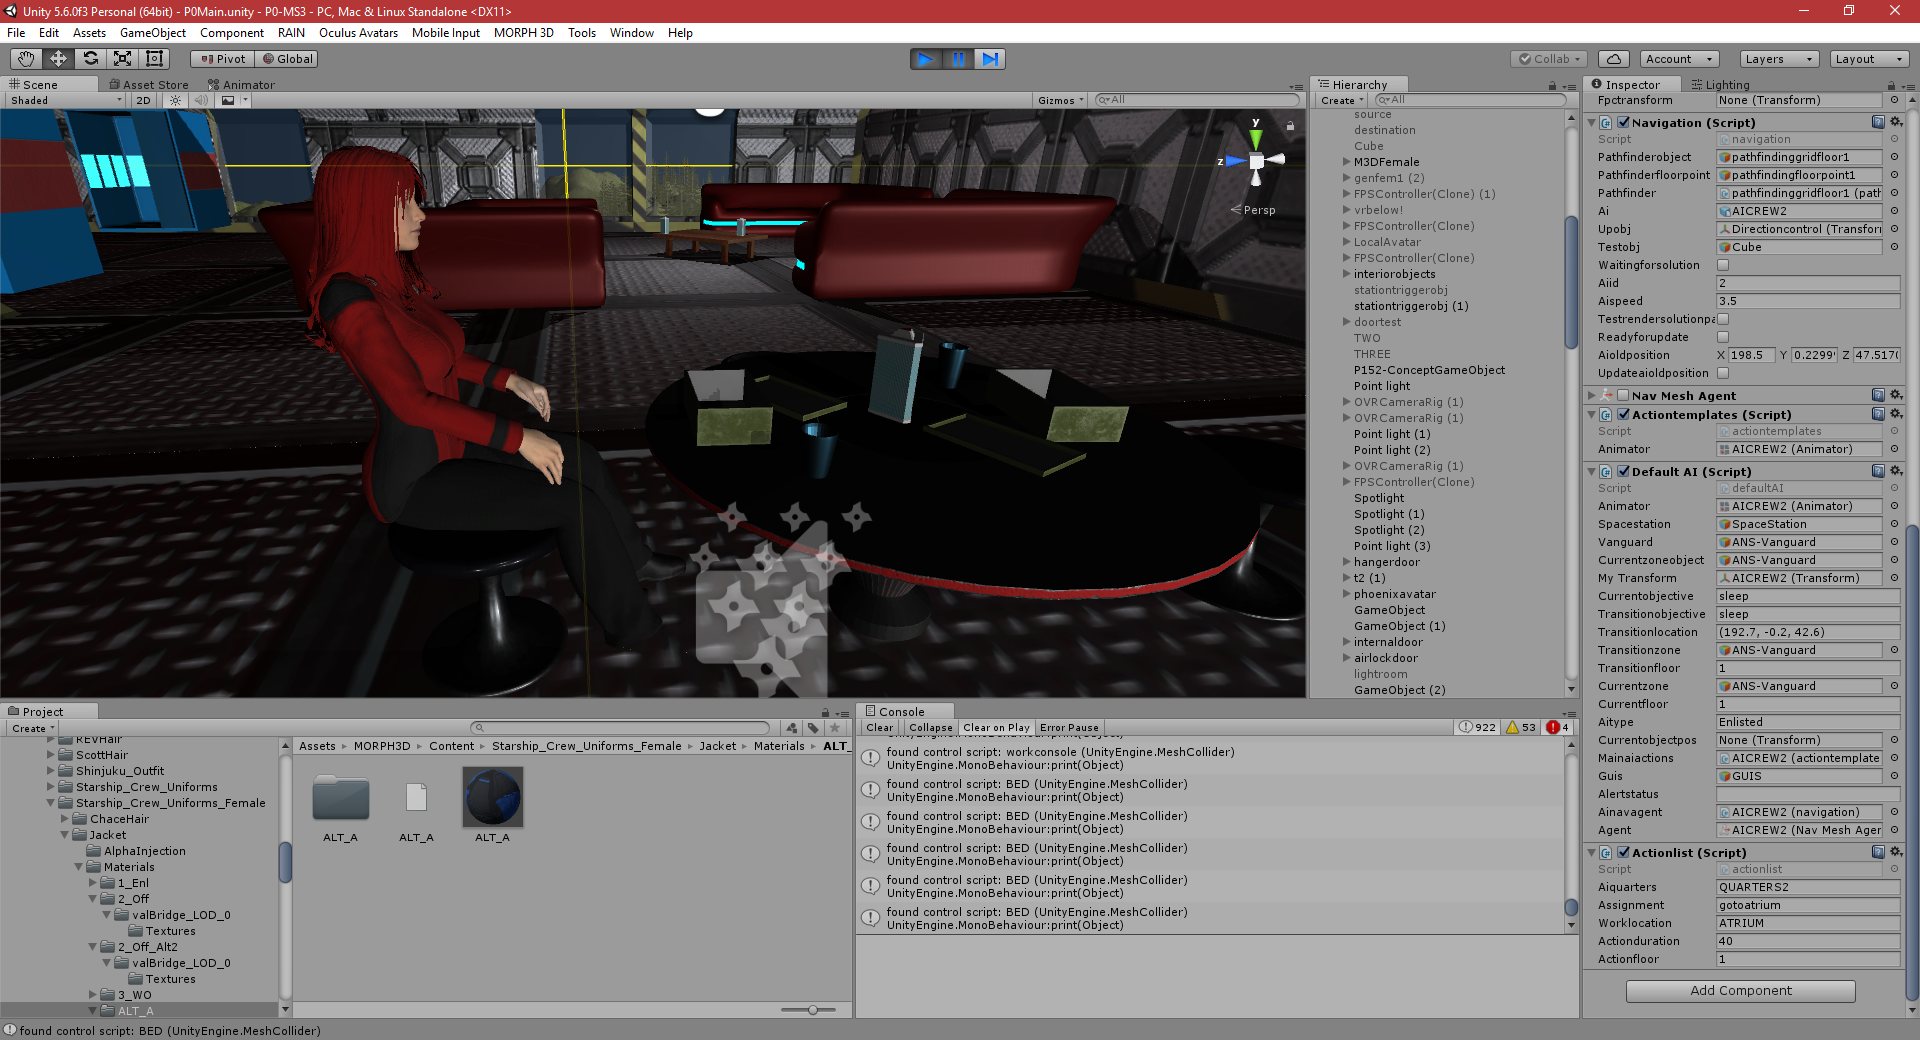Toggle Waitingforsolution checkbox
Image resolution: width=1920 pixels, height=1040 pixels.
pyautogui.click(x=1723, y=265)
